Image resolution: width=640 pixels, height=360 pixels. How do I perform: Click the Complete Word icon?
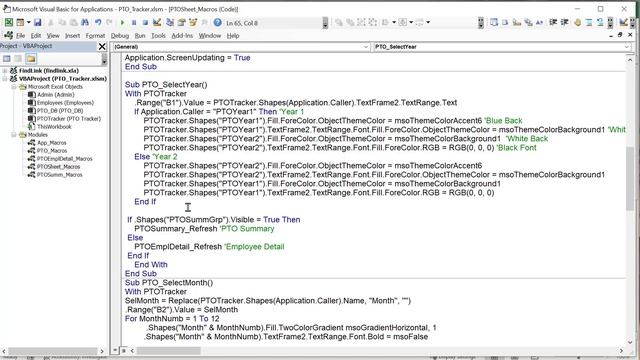click(x=540, y=22)
